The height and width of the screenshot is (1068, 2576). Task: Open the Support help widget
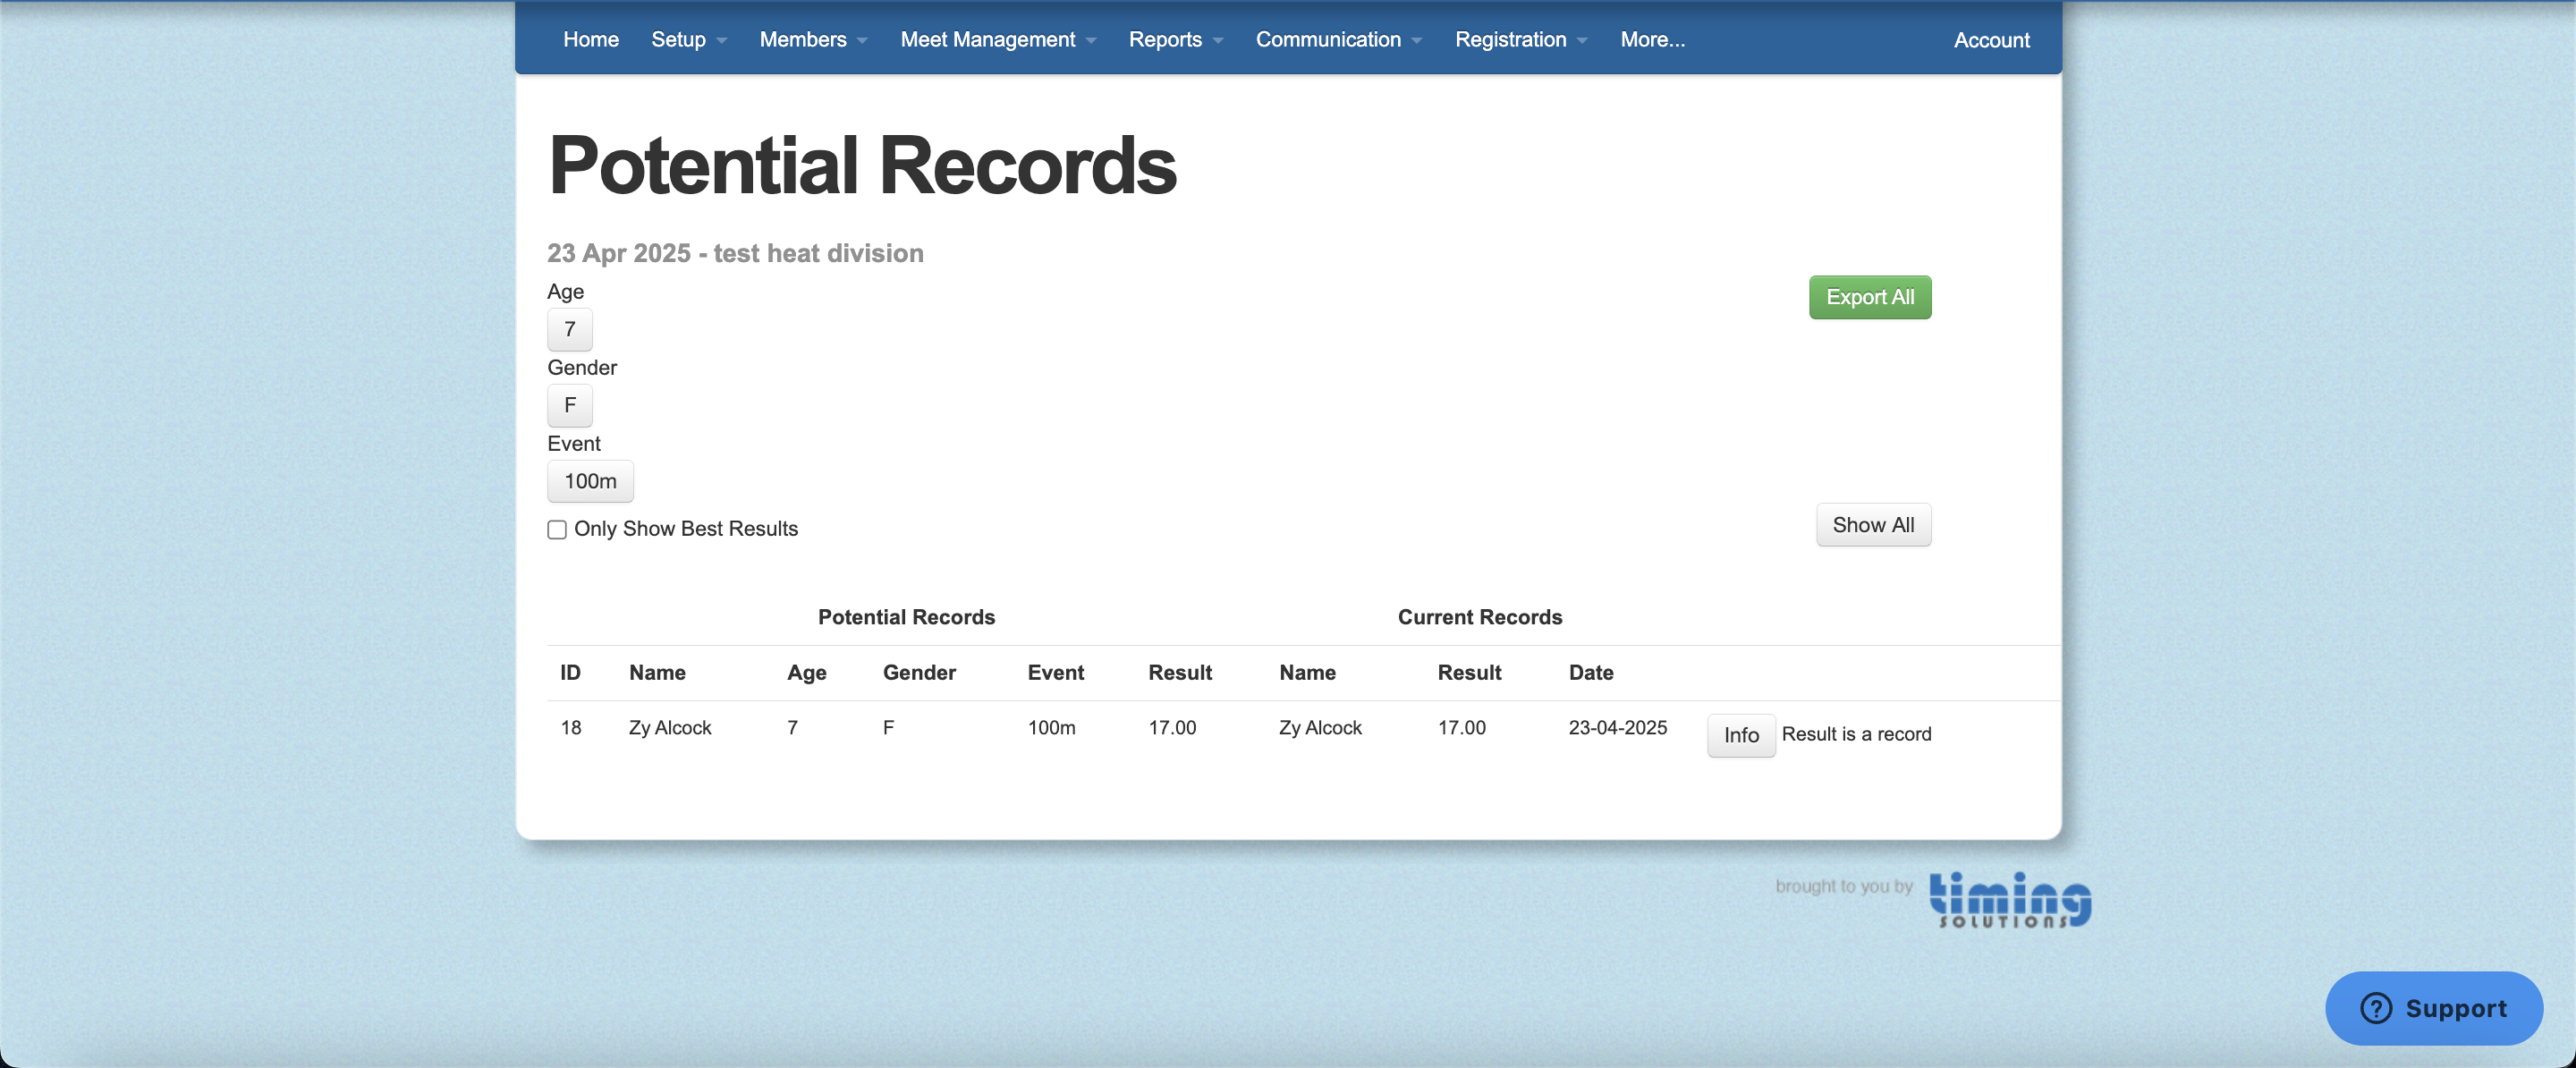point(2434,1008)
